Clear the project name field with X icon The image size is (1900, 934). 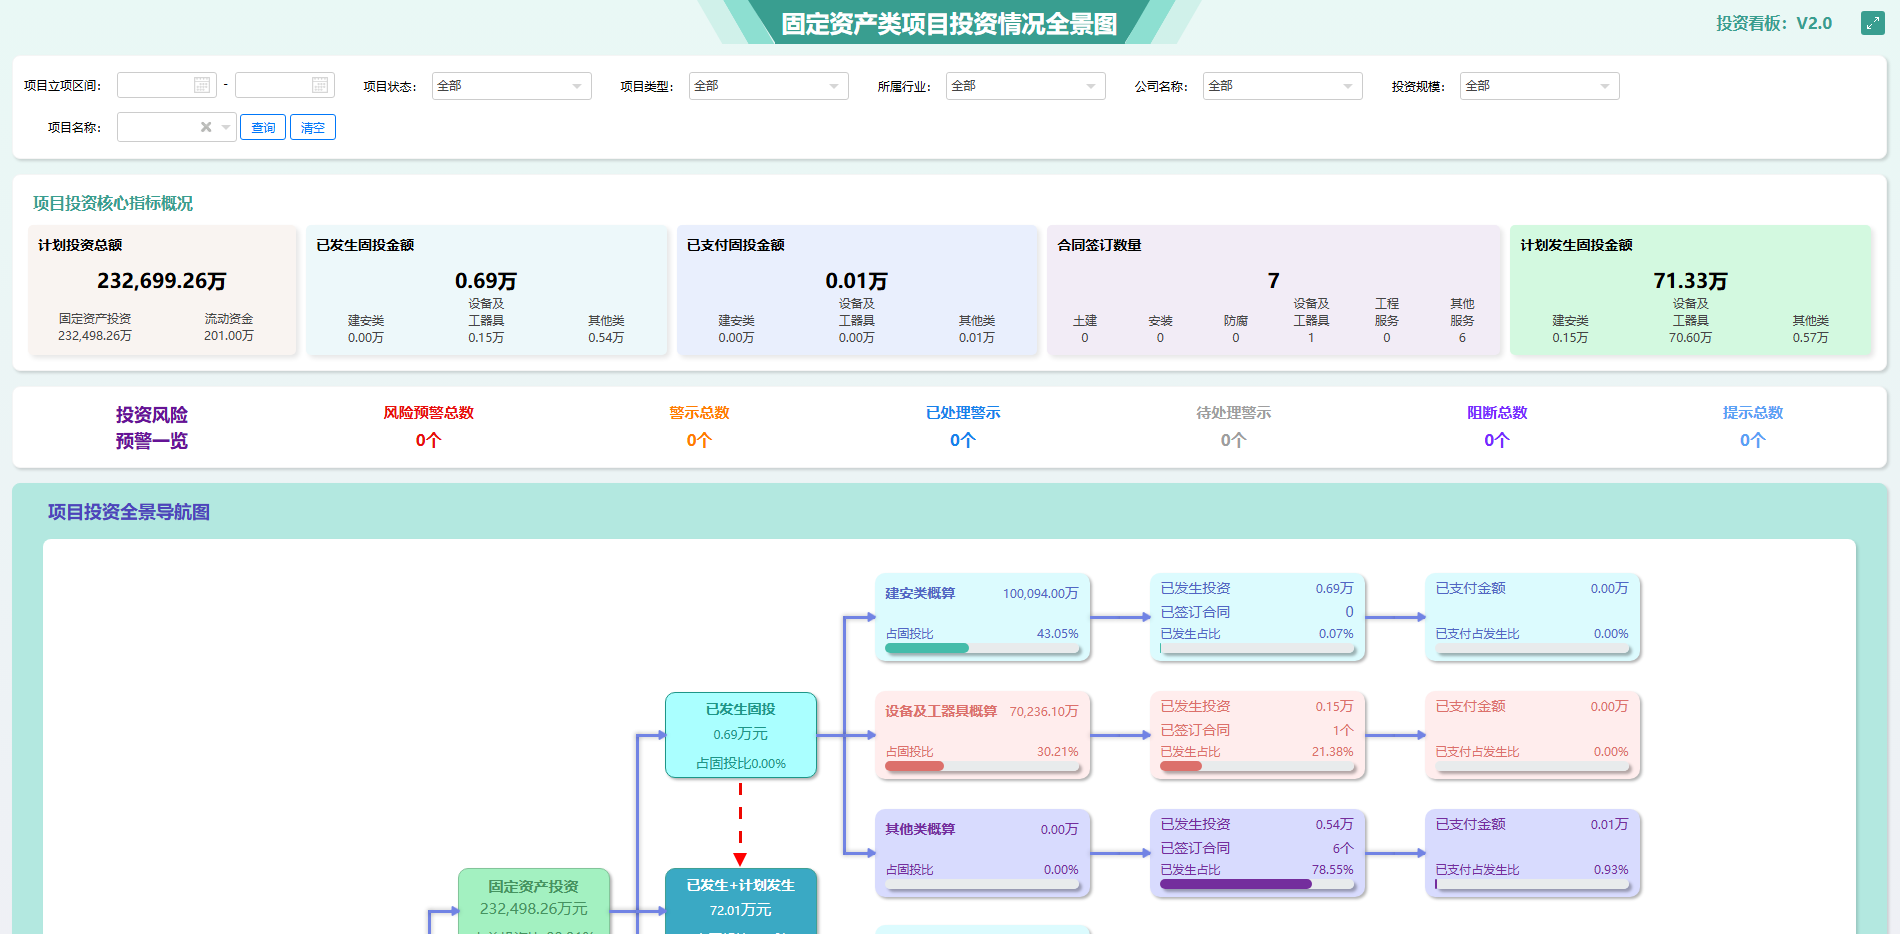[206, 127]
